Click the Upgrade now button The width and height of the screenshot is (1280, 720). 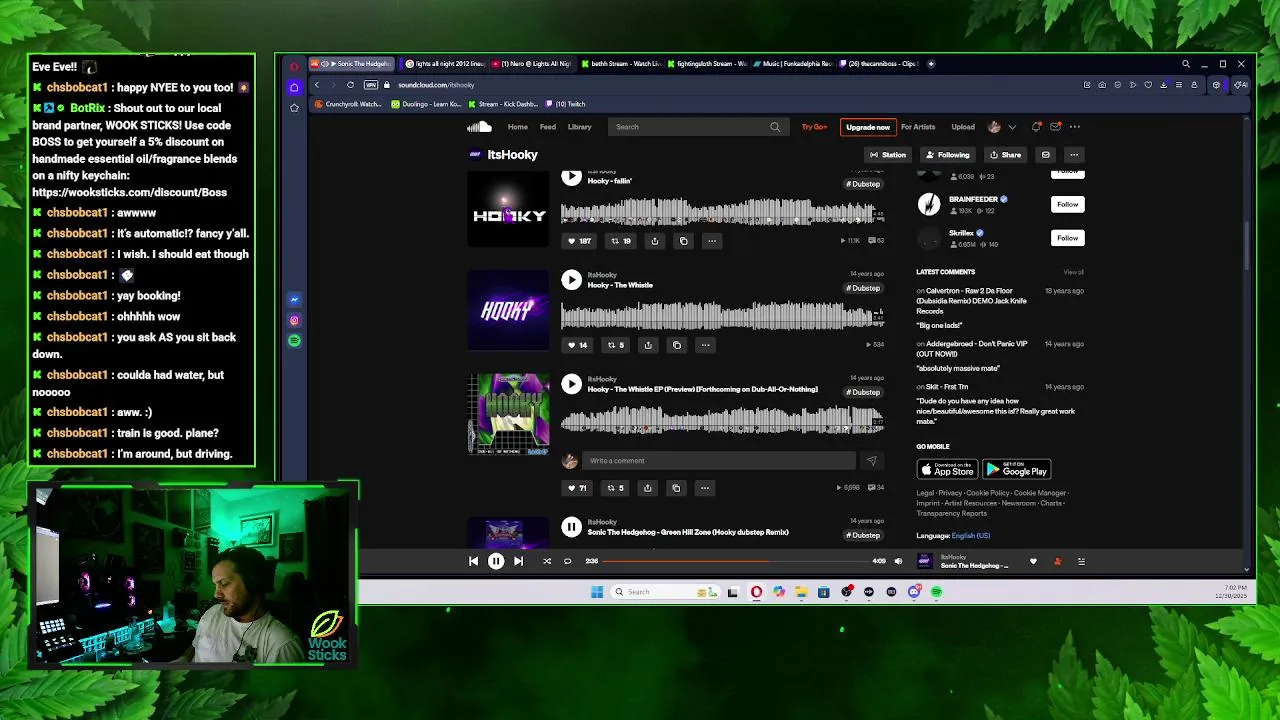[868, 127]
